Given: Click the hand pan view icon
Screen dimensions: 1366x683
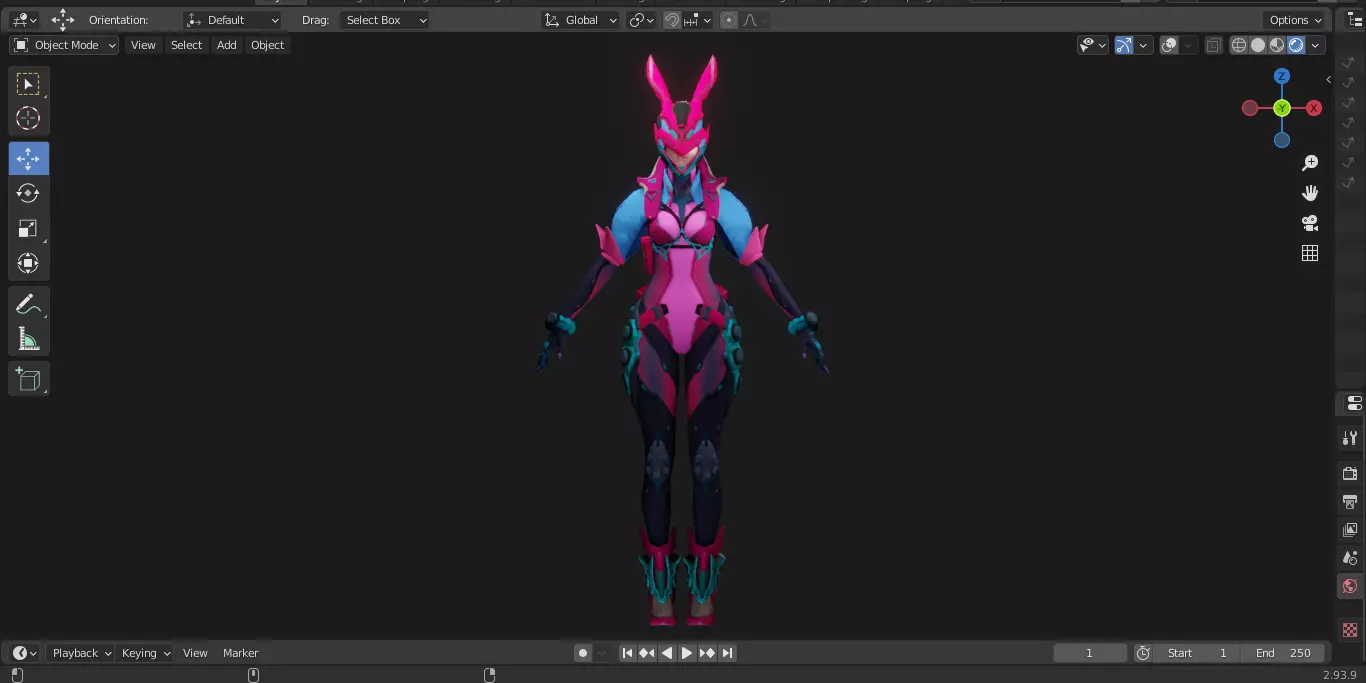Looking at the screenshot, I should click(1310, 193).
